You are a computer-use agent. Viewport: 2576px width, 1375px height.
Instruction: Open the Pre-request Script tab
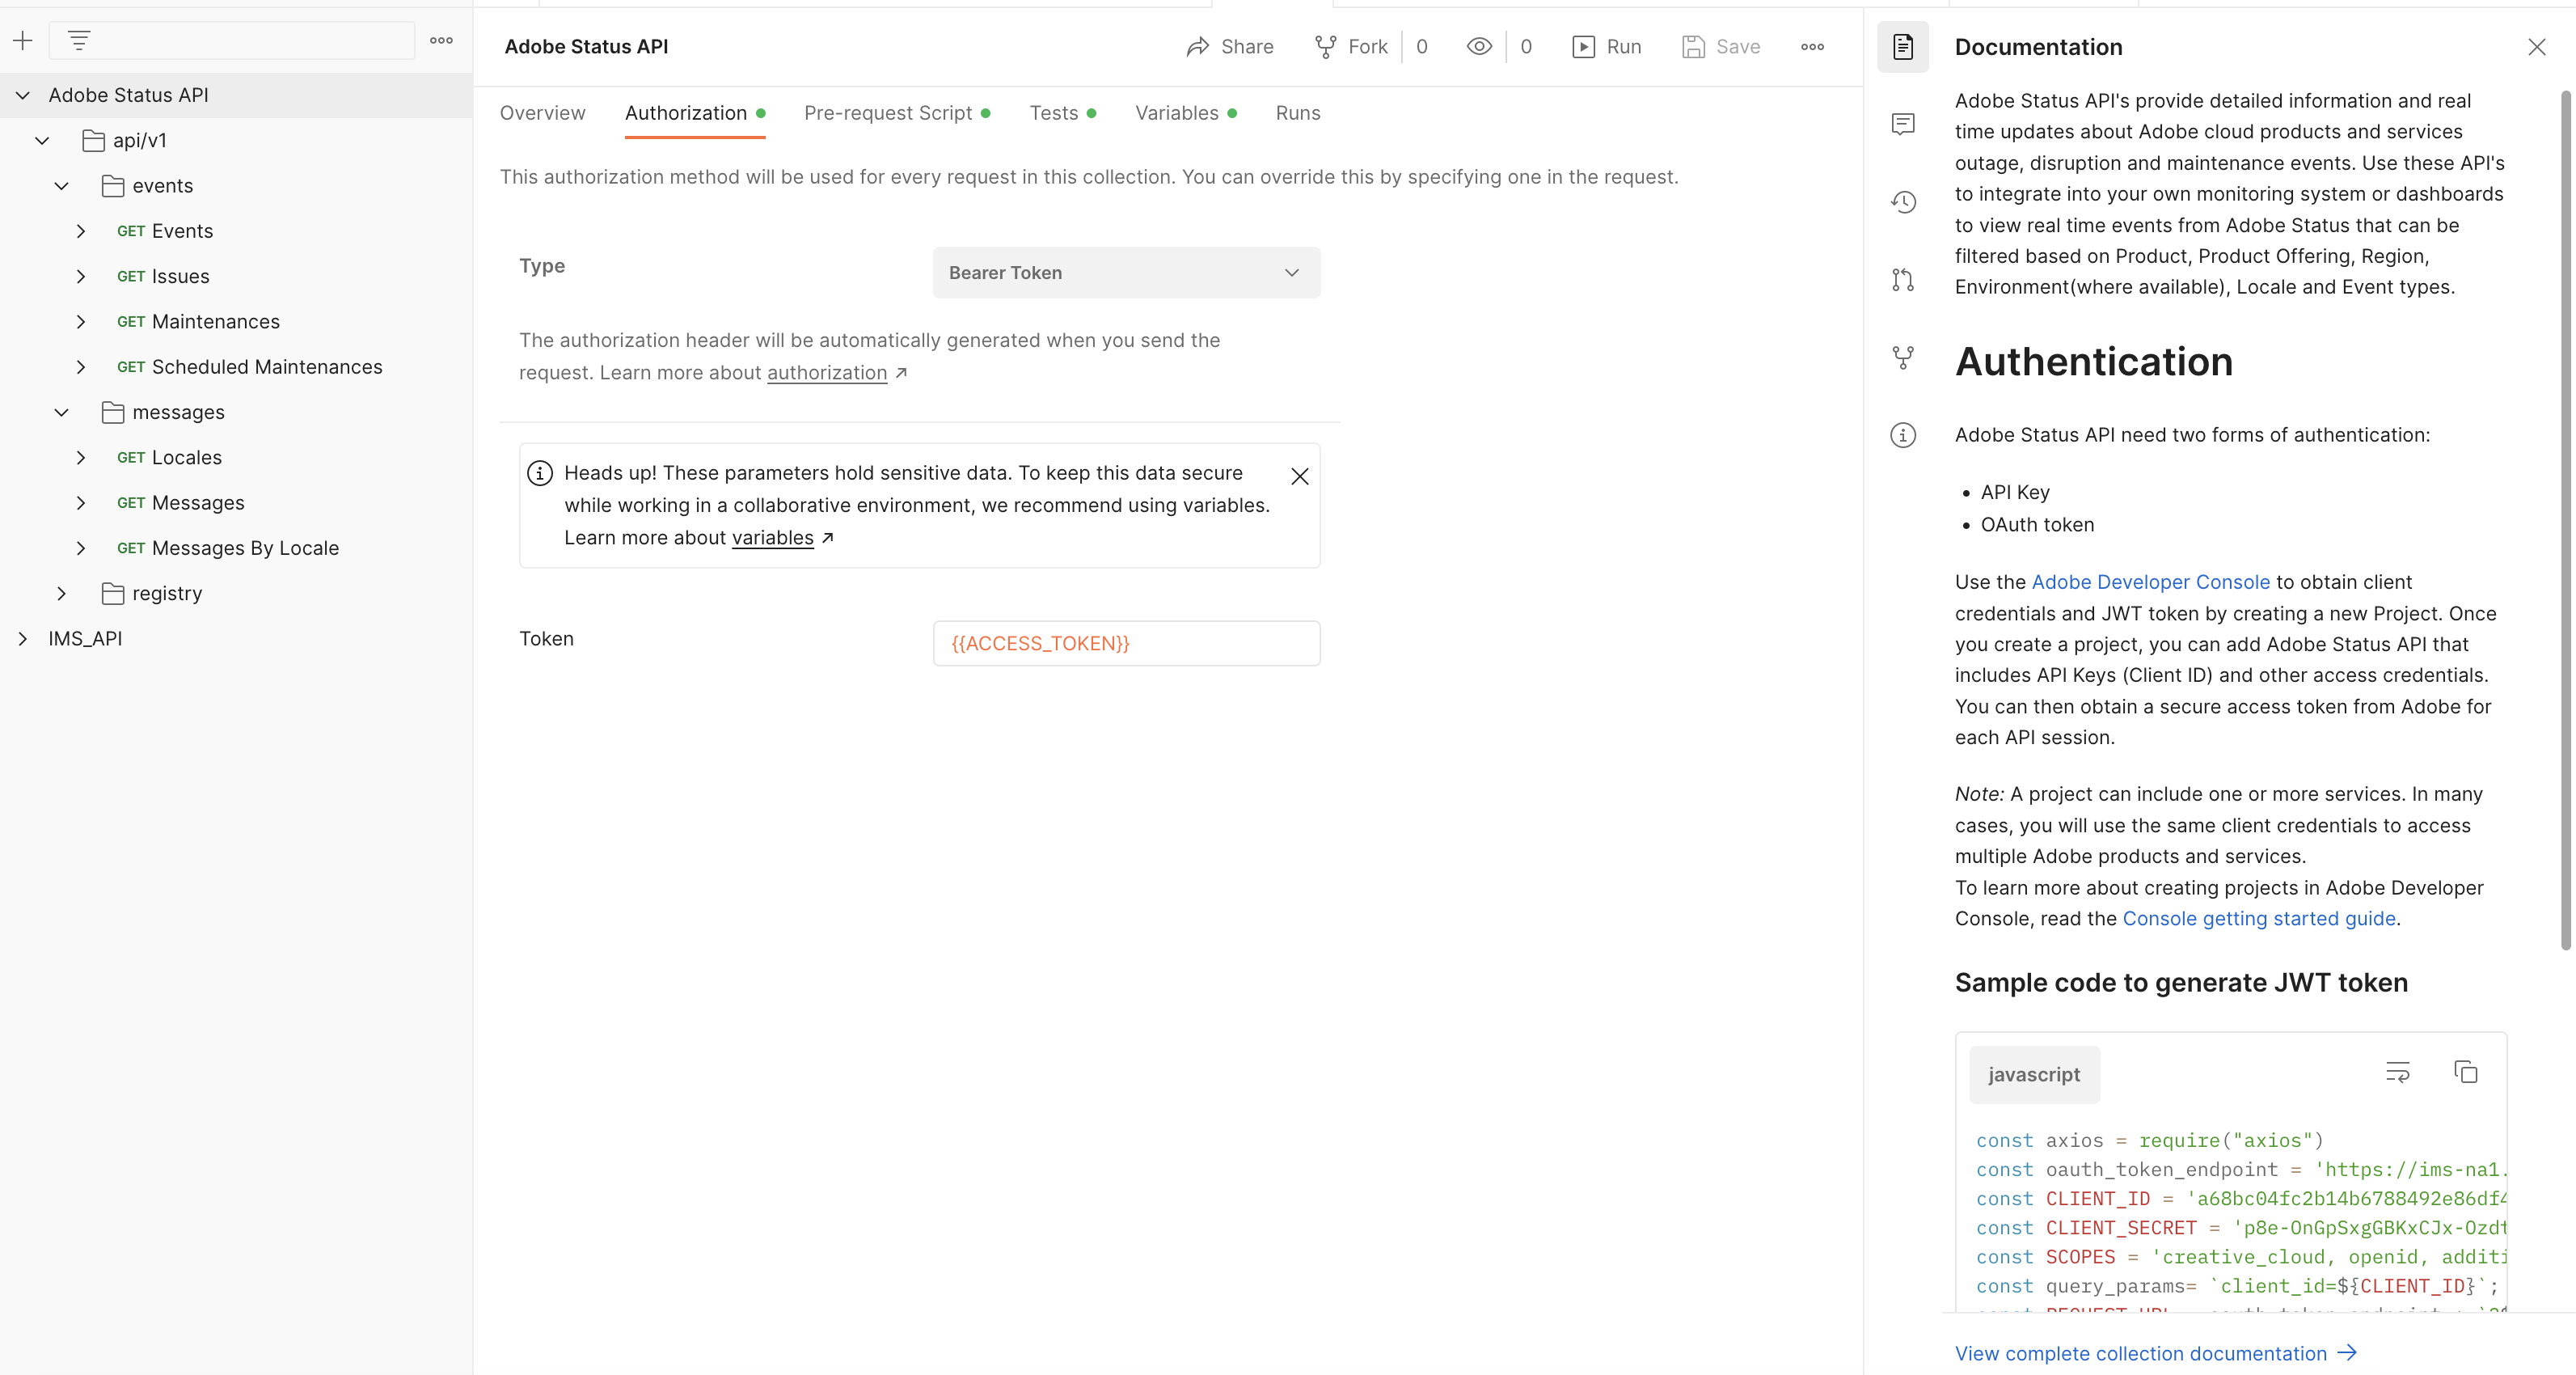[x=897, y=113]
